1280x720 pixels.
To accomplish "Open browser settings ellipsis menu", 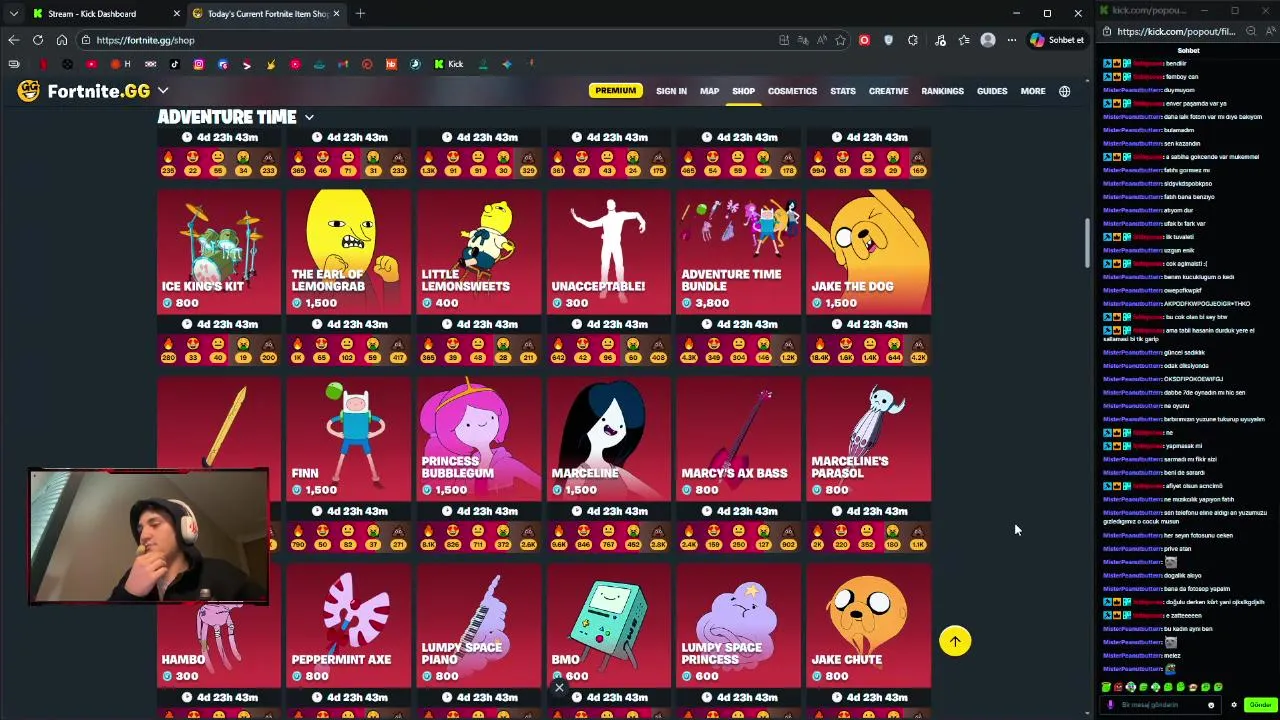I will [x=1012, y=40].
